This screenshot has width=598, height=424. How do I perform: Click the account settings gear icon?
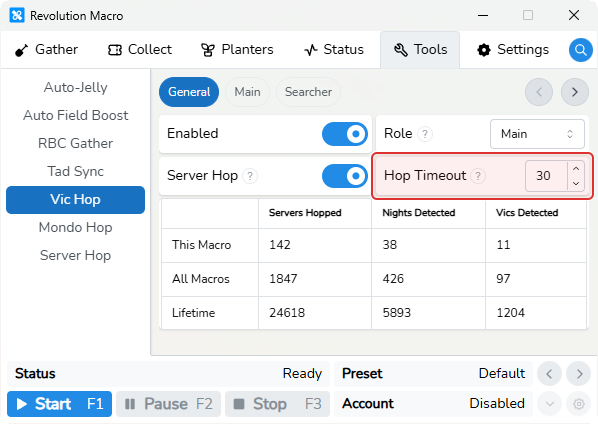pos(579,403)
